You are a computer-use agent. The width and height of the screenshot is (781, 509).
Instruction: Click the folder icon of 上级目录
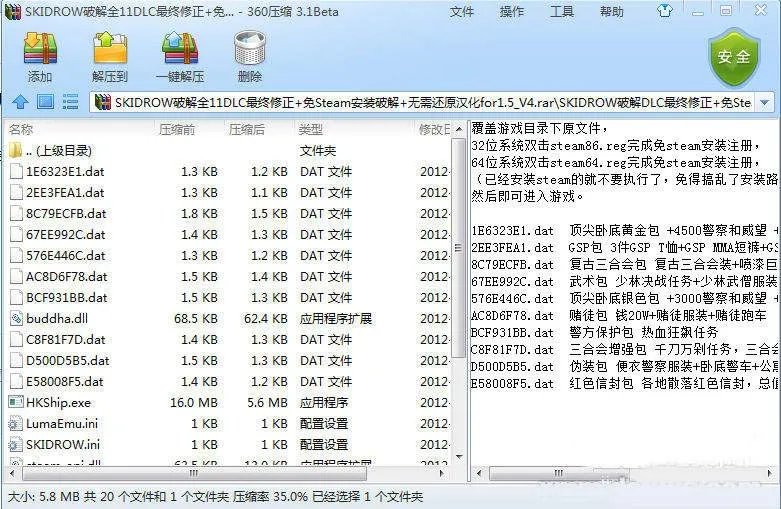[x=16, y=149]
